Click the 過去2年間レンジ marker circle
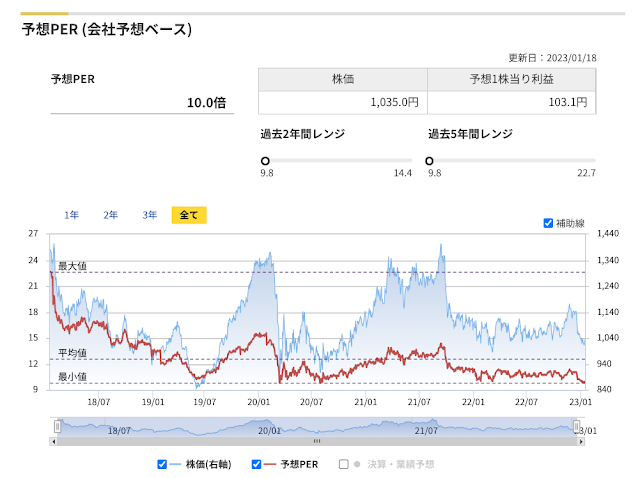The width and height of the screenshot is (640, 478). point(265,161)
